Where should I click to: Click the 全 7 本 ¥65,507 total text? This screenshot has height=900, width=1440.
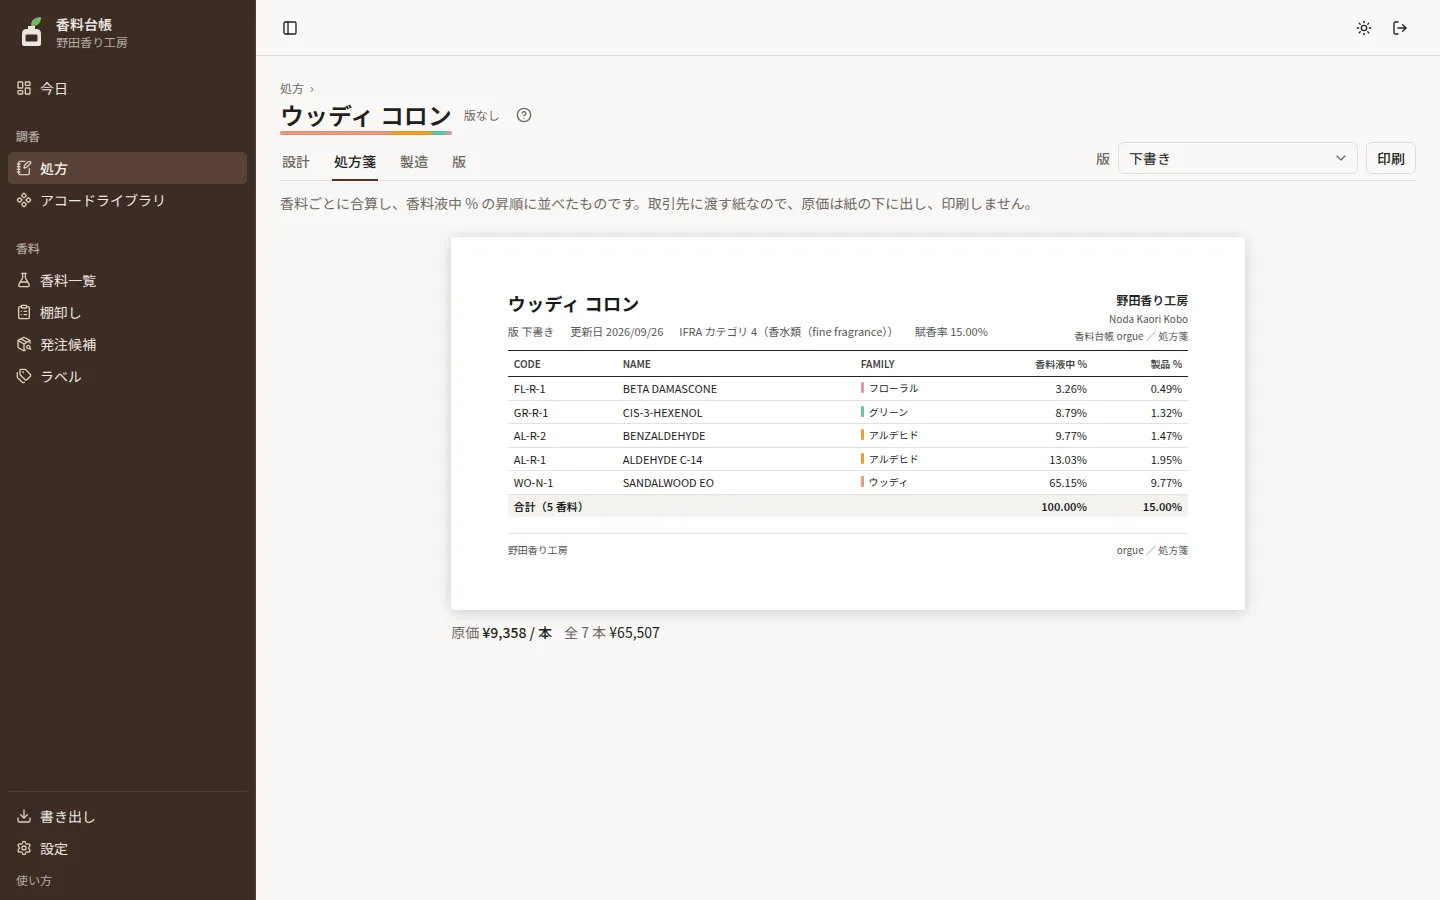[612, 633]
